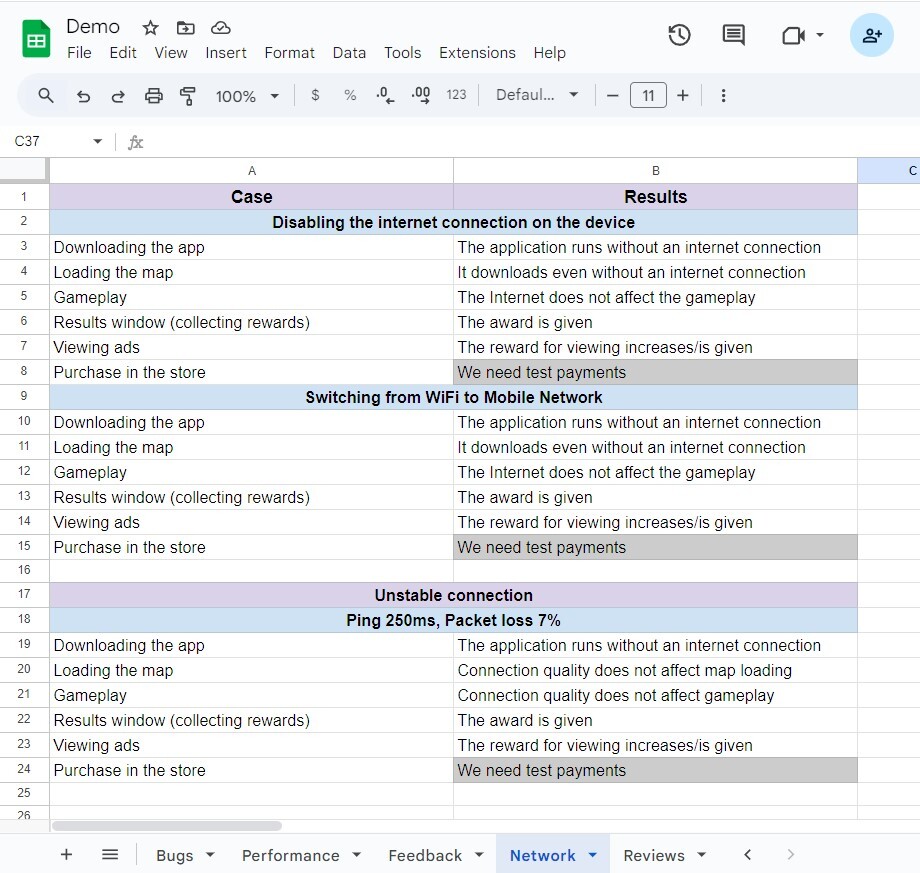Screen dimensions: 920x873
Task: Add a new sheet
Action: coord(66,855)
